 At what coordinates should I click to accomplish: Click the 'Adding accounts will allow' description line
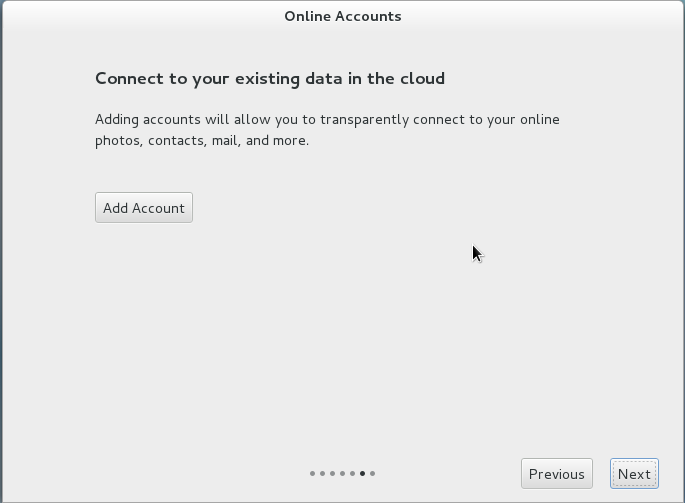pos(327,120)
